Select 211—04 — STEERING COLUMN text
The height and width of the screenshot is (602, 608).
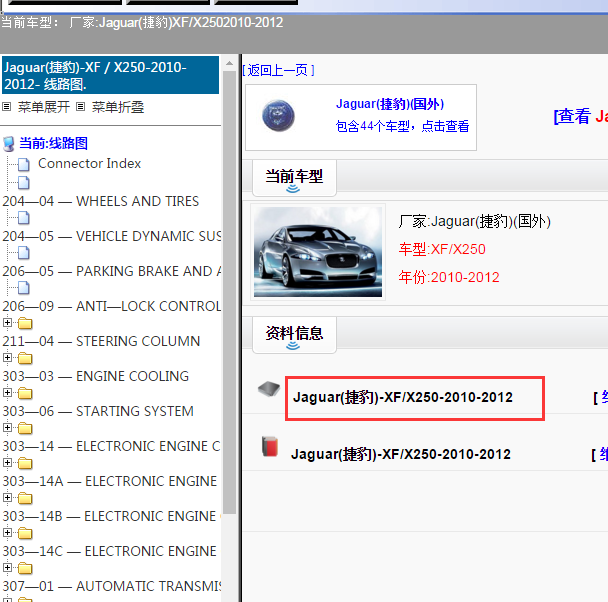coord(101,341)
